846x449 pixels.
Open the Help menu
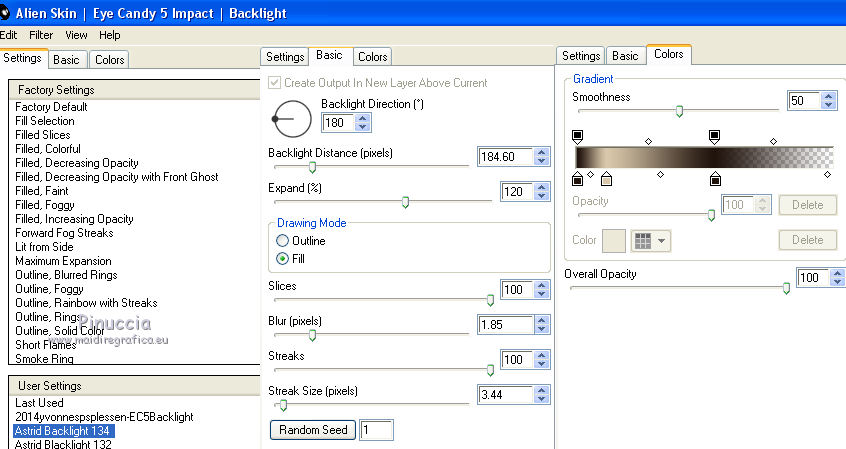(x=110, y=35)
